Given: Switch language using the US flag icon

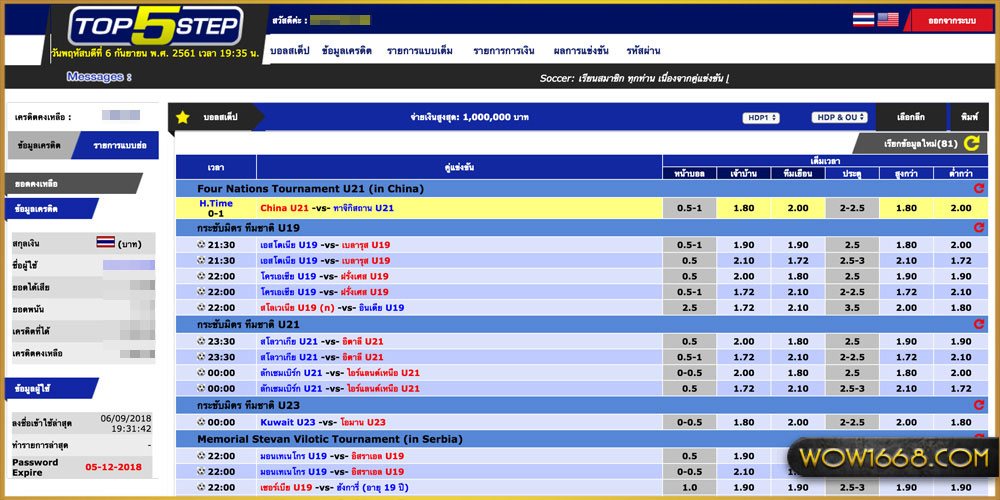Looking at the screenshot, I should pyautogui.click(x=888, y=19).
